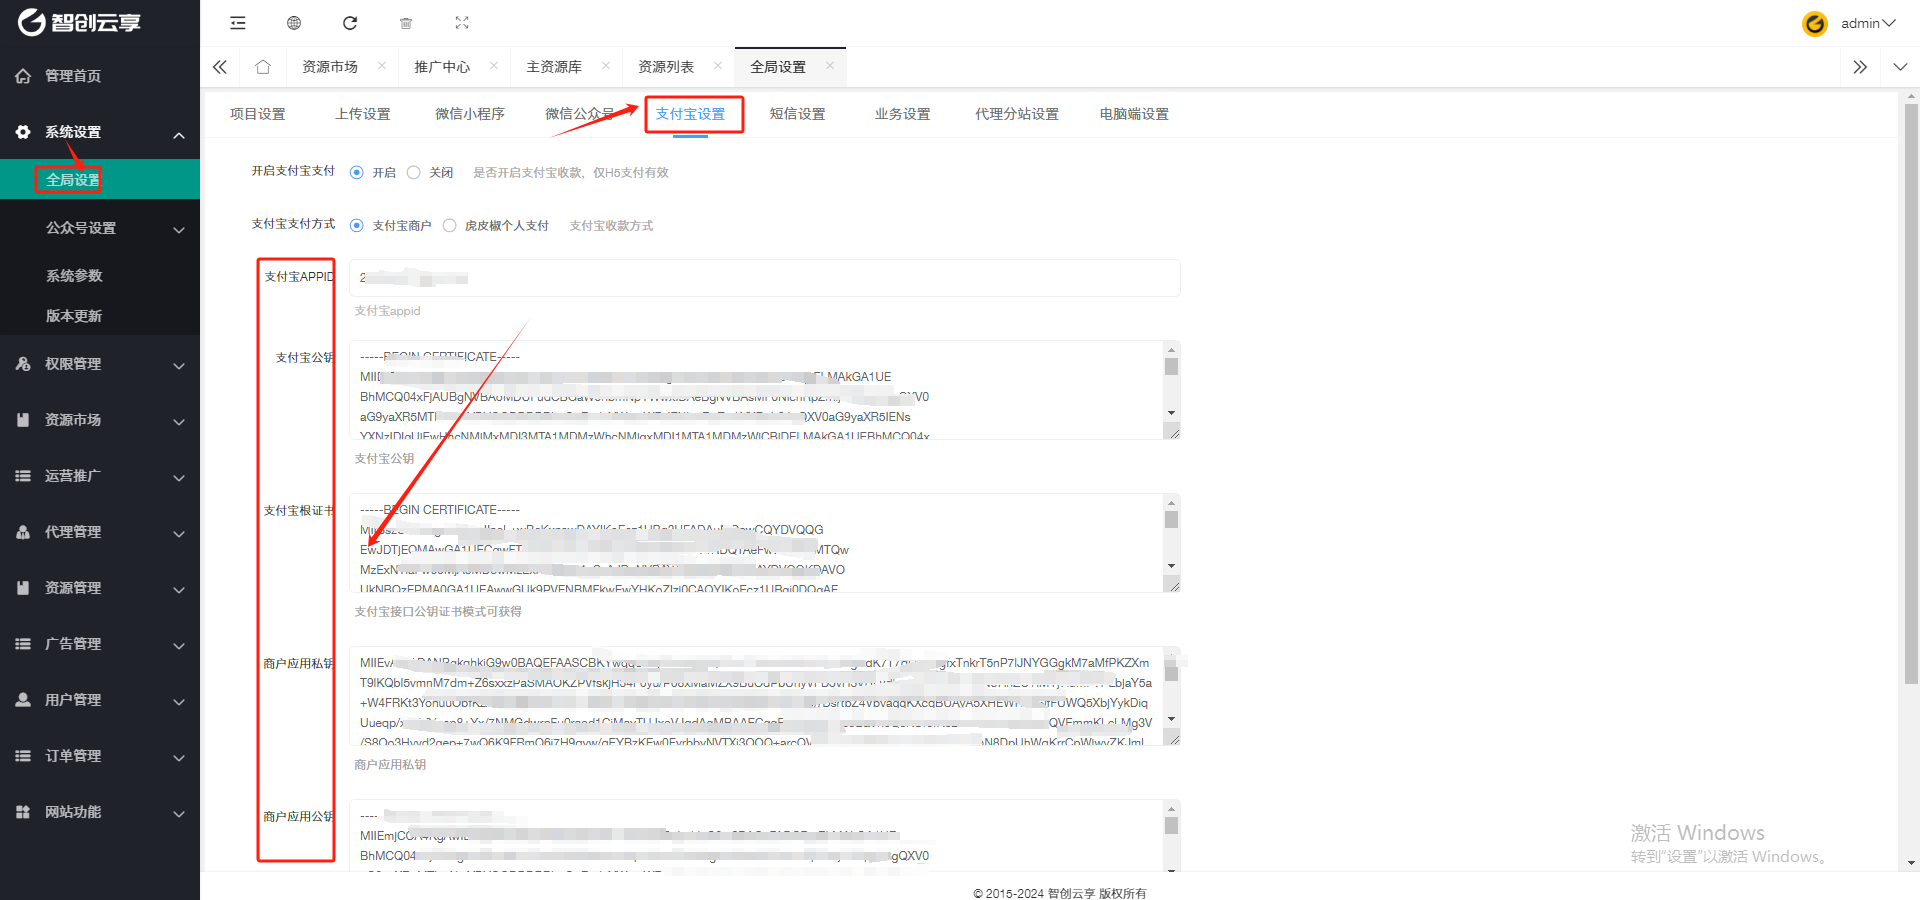Click the 资源管理 sidebar icon
This screenshot has width=1920, height=900.
pyautogui.click(x=23, y=588)
